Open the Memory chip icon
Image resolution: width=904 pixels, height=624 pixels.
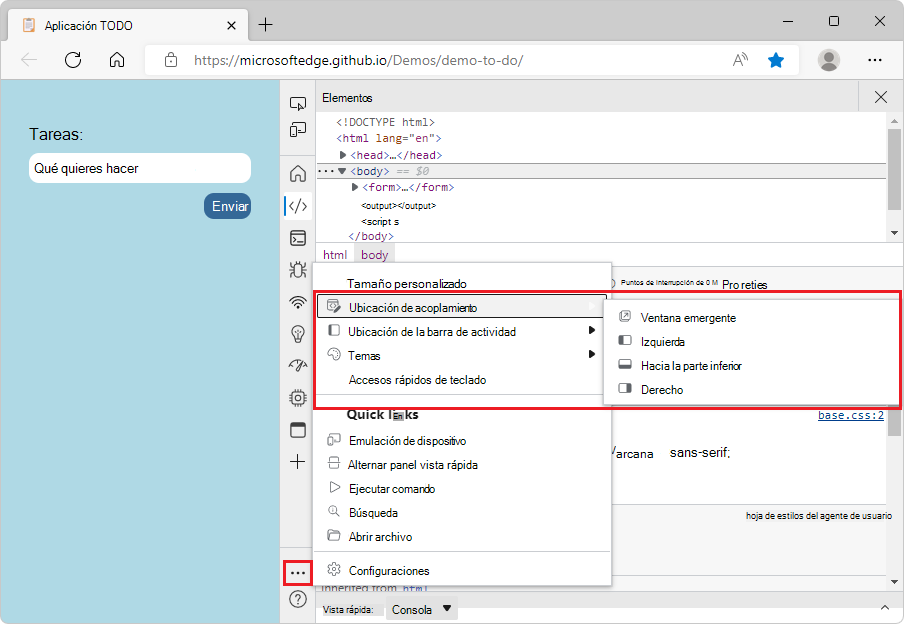[297, 397]
